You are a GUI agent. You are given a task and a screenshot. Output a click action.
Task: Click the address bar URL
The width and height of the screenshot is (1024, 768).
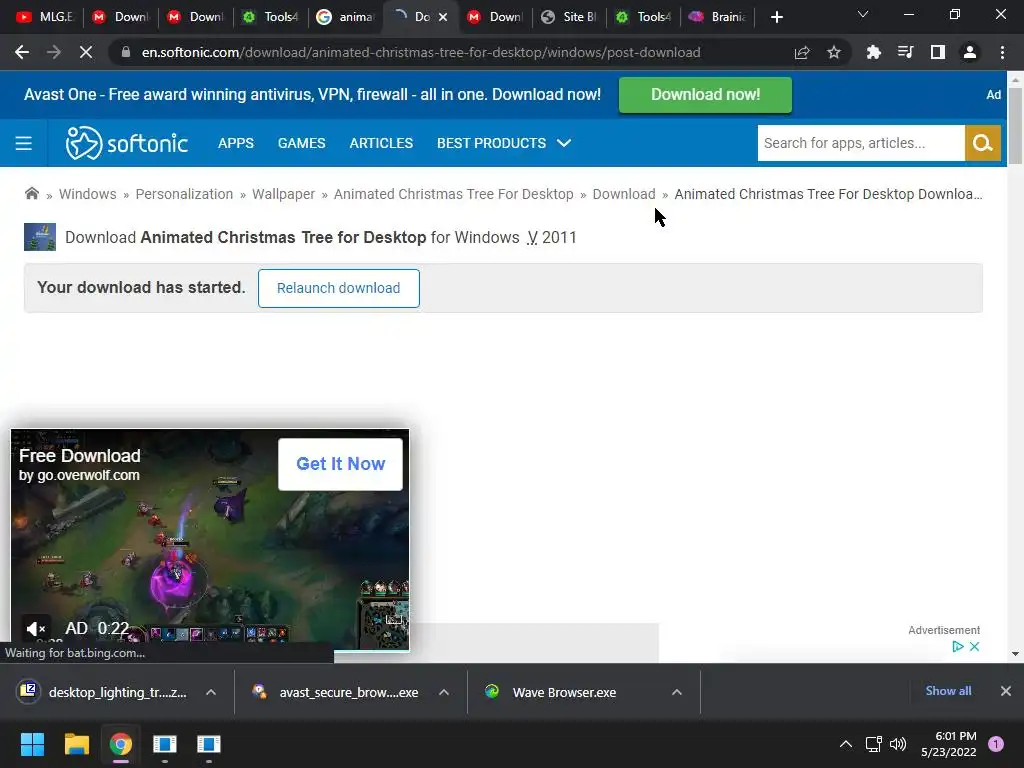[x=421, y=52]
